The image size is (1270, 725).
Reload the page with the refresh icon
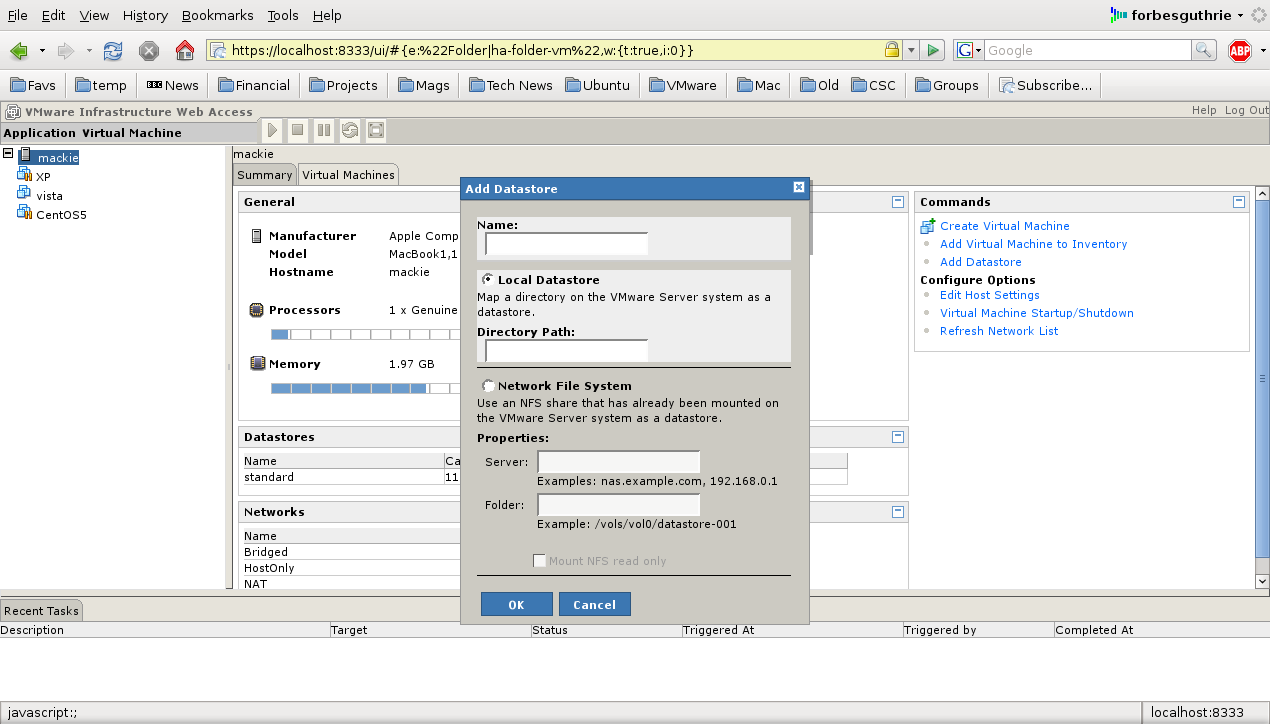[113, 50]
